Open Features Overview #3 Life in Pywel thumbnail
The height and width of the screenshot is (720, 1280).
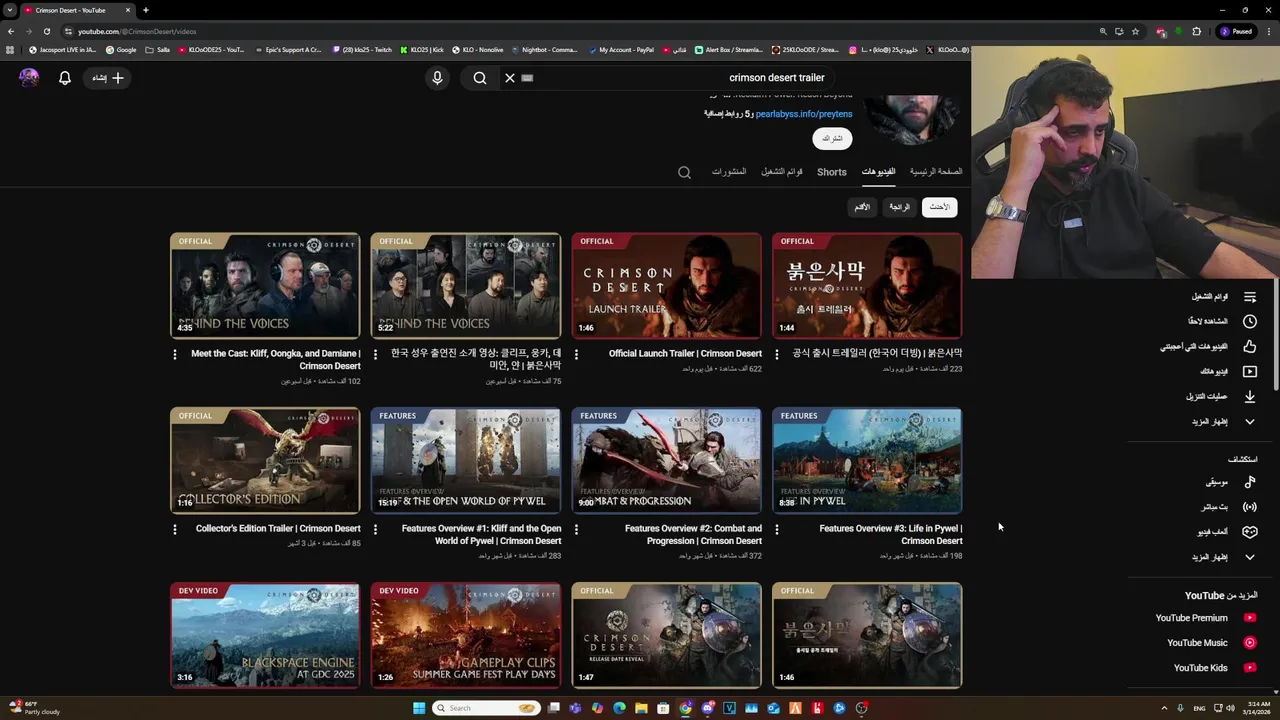point(867,461)
